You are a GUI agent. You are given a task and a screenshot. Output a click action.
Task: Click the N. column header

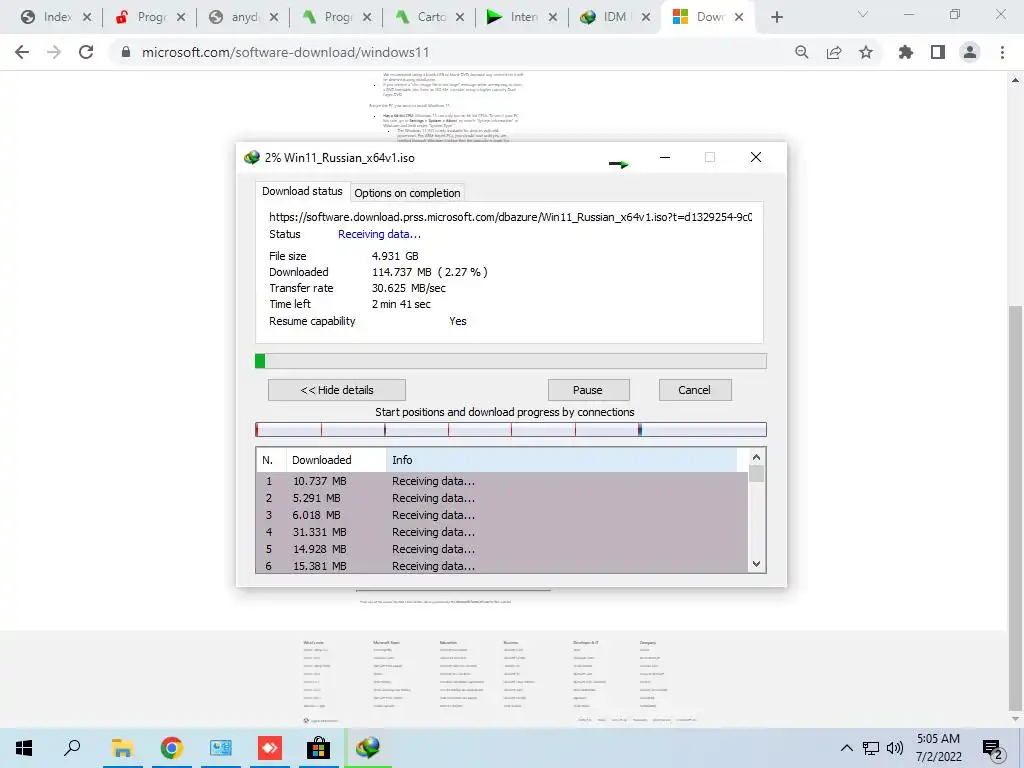(271, 460)
